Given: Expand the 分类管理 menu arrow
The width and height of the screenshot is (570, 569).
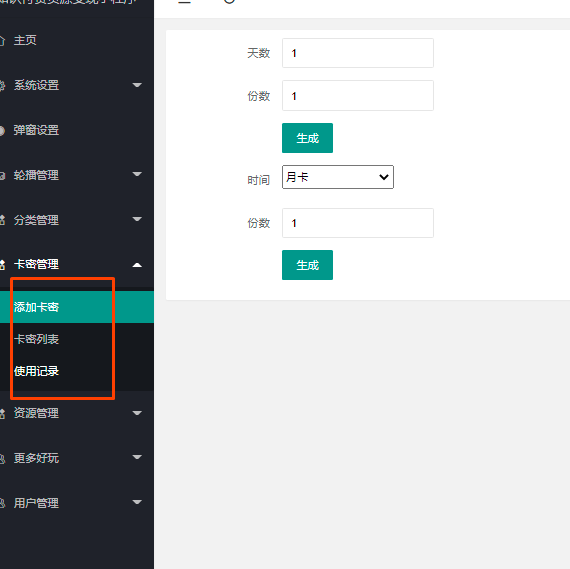Looking at the screenshot, I should coord(137,219).
